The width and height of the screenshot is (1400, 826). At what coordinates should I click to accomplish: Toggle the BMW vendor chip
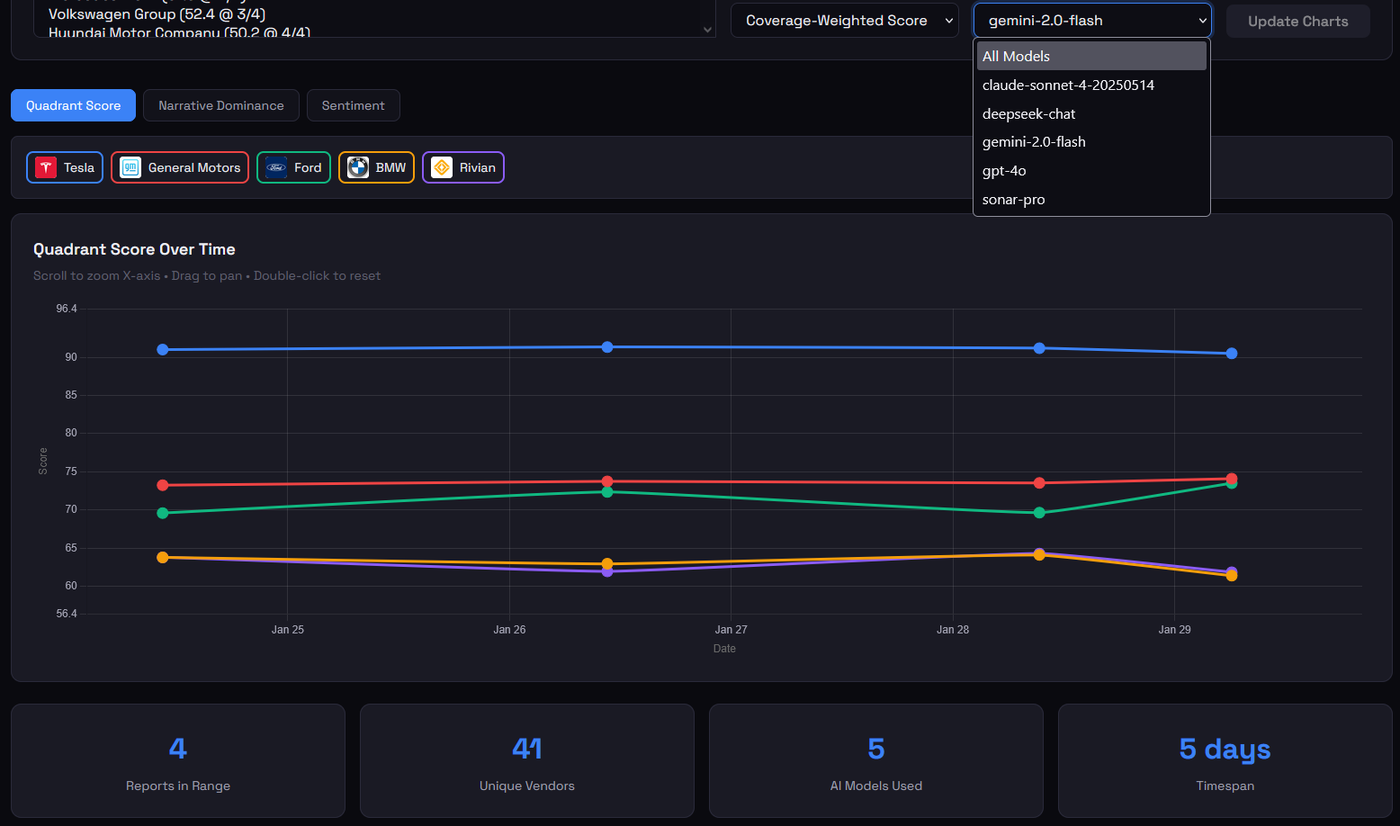tap(376, 168)
